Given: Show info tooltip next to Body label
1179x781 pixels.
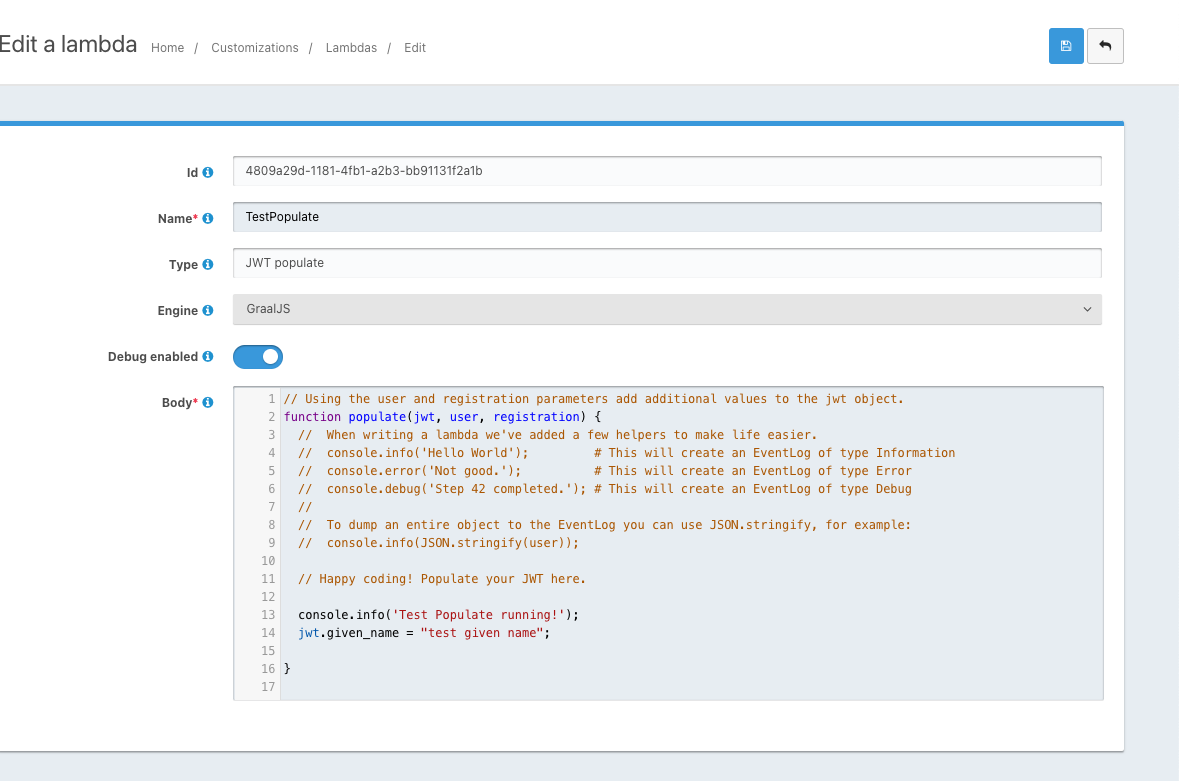Looking at the screenshot, I should [x=208, y=402].
